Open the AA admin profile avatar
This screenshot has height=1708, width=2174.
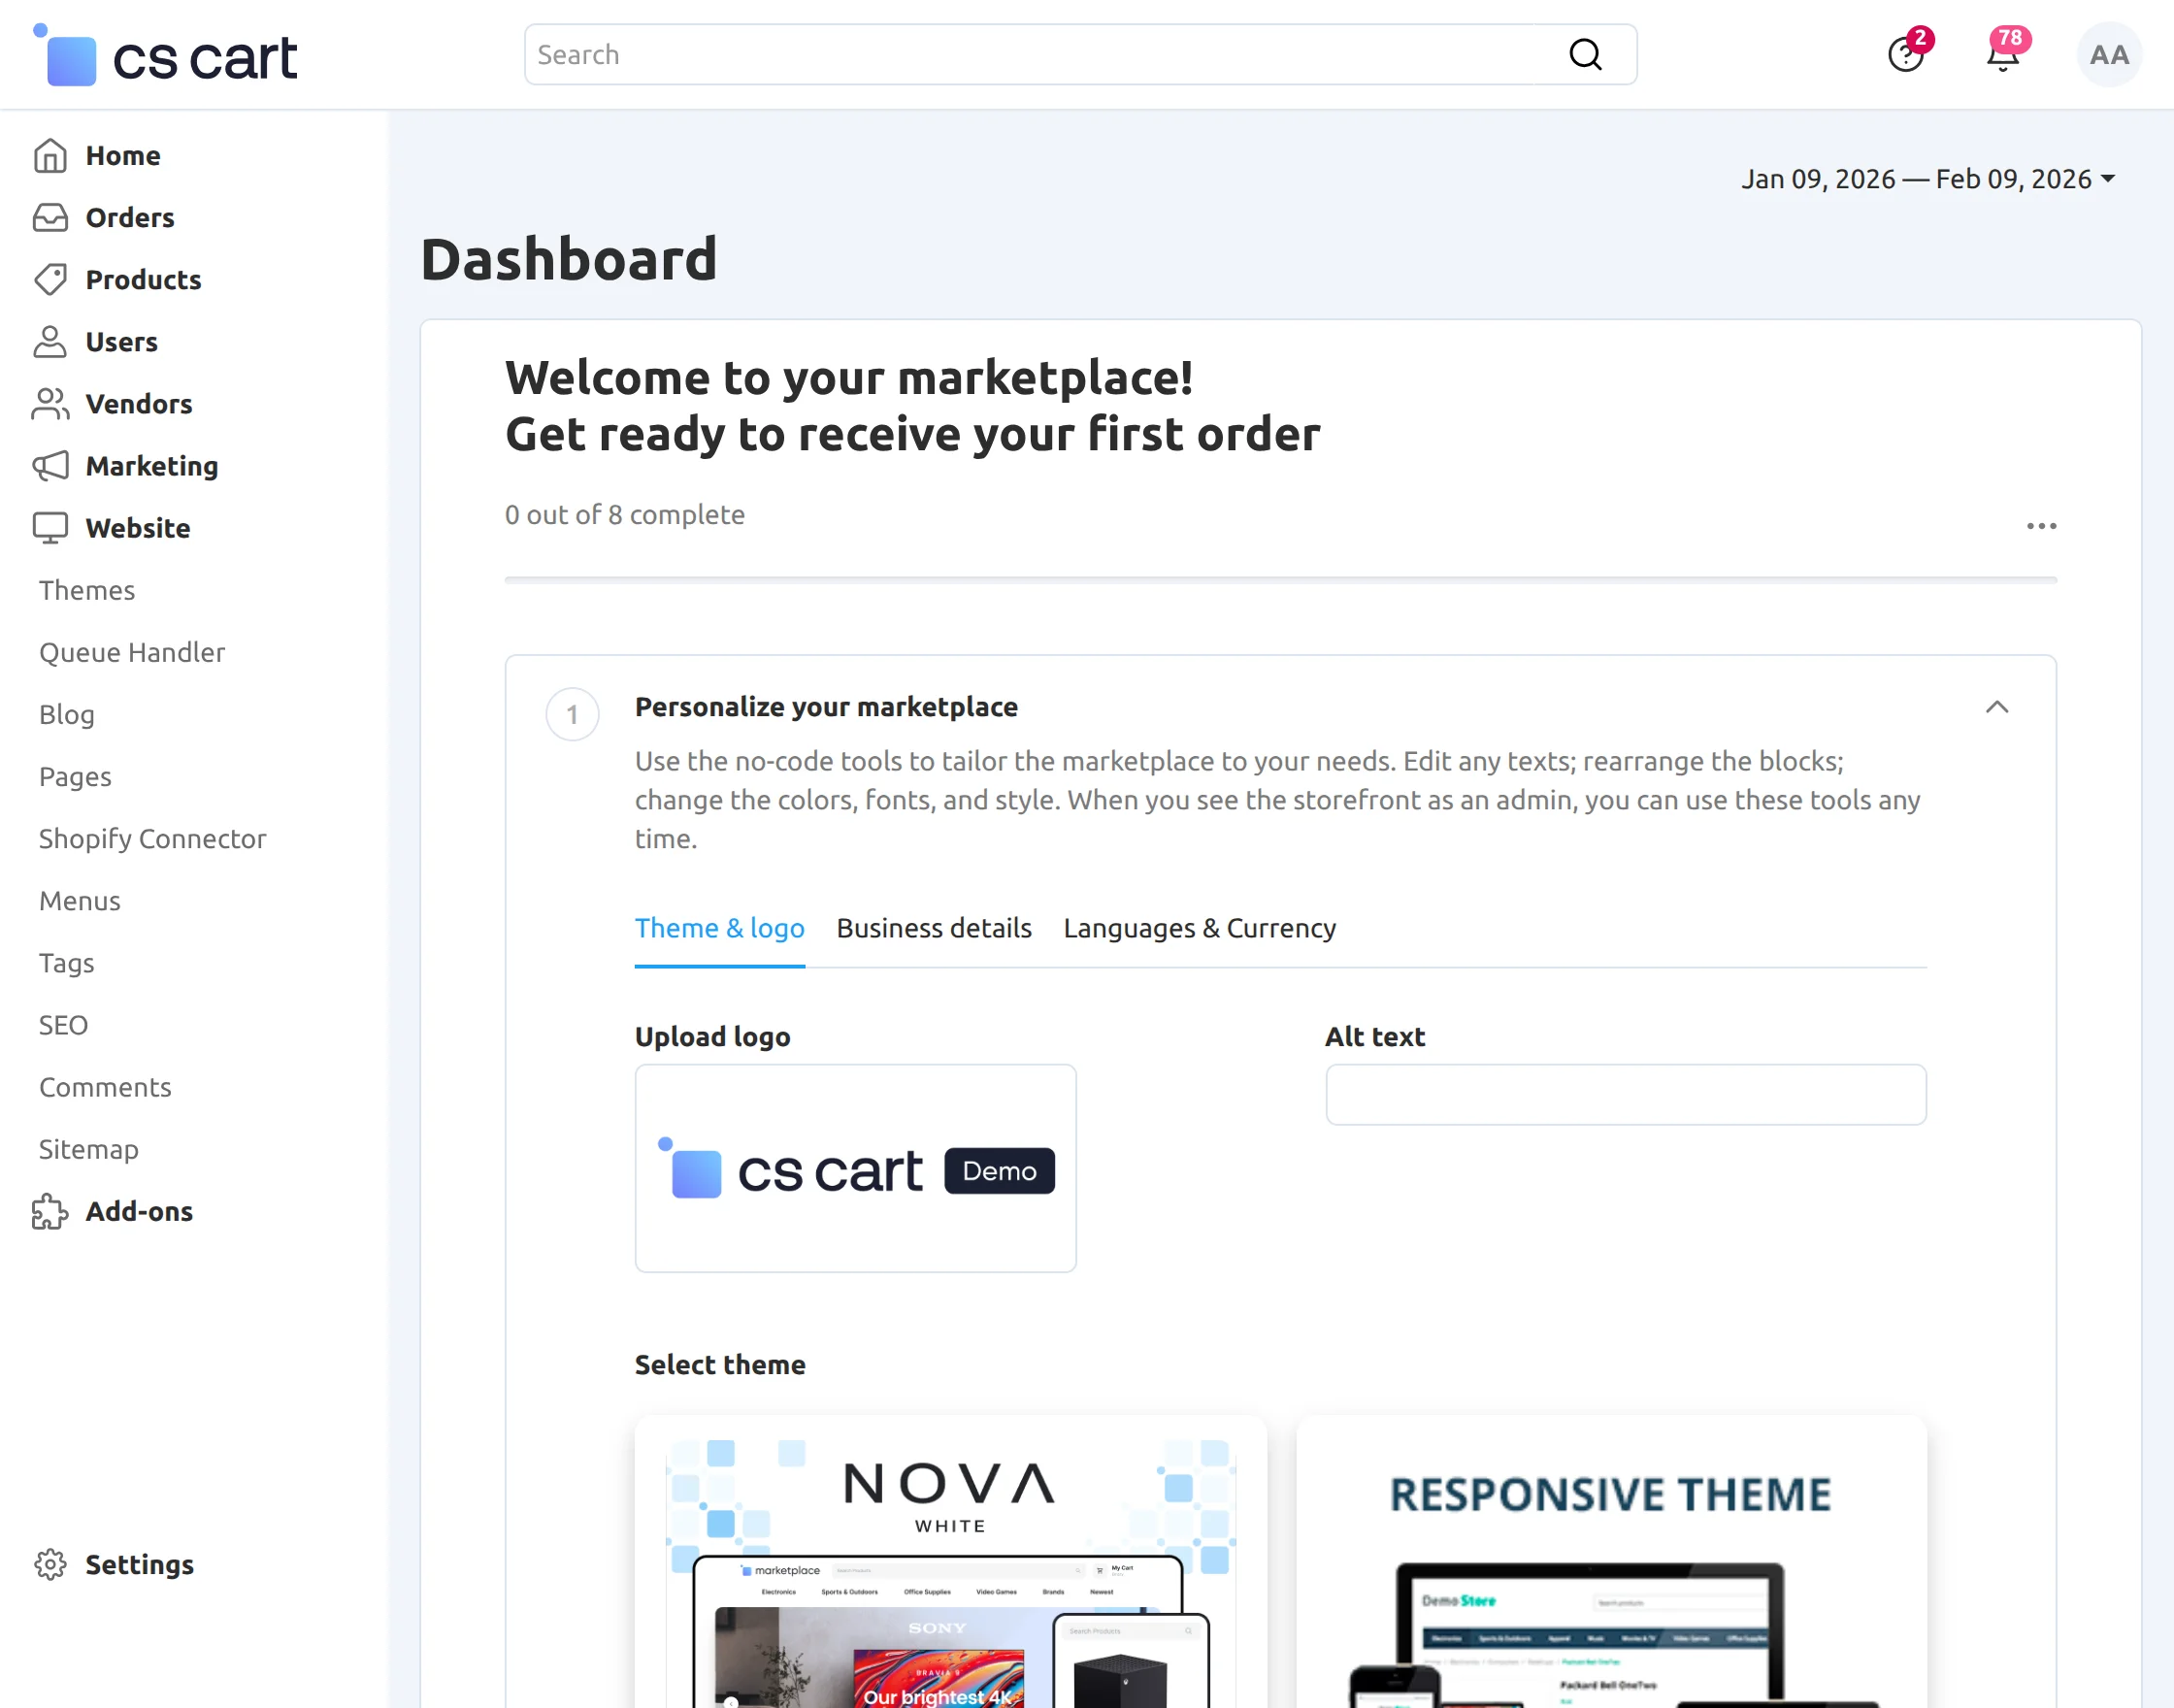[2108, 55]
